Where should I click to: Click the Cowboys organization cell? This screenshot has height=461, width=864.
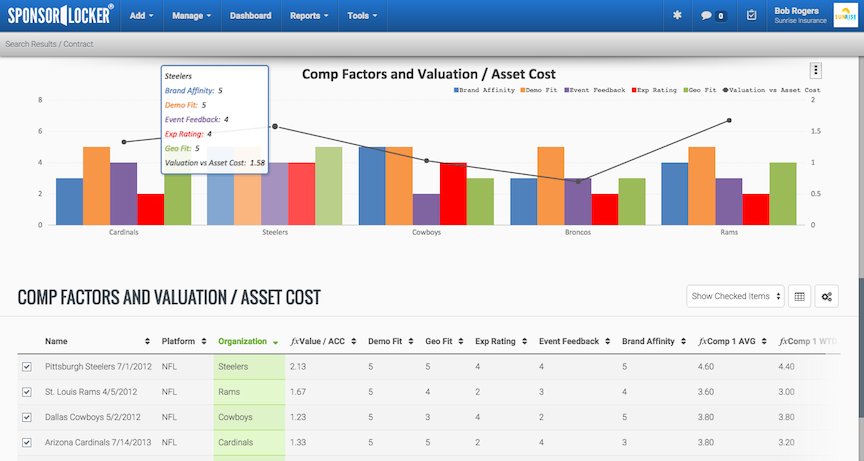click(249, 417)
